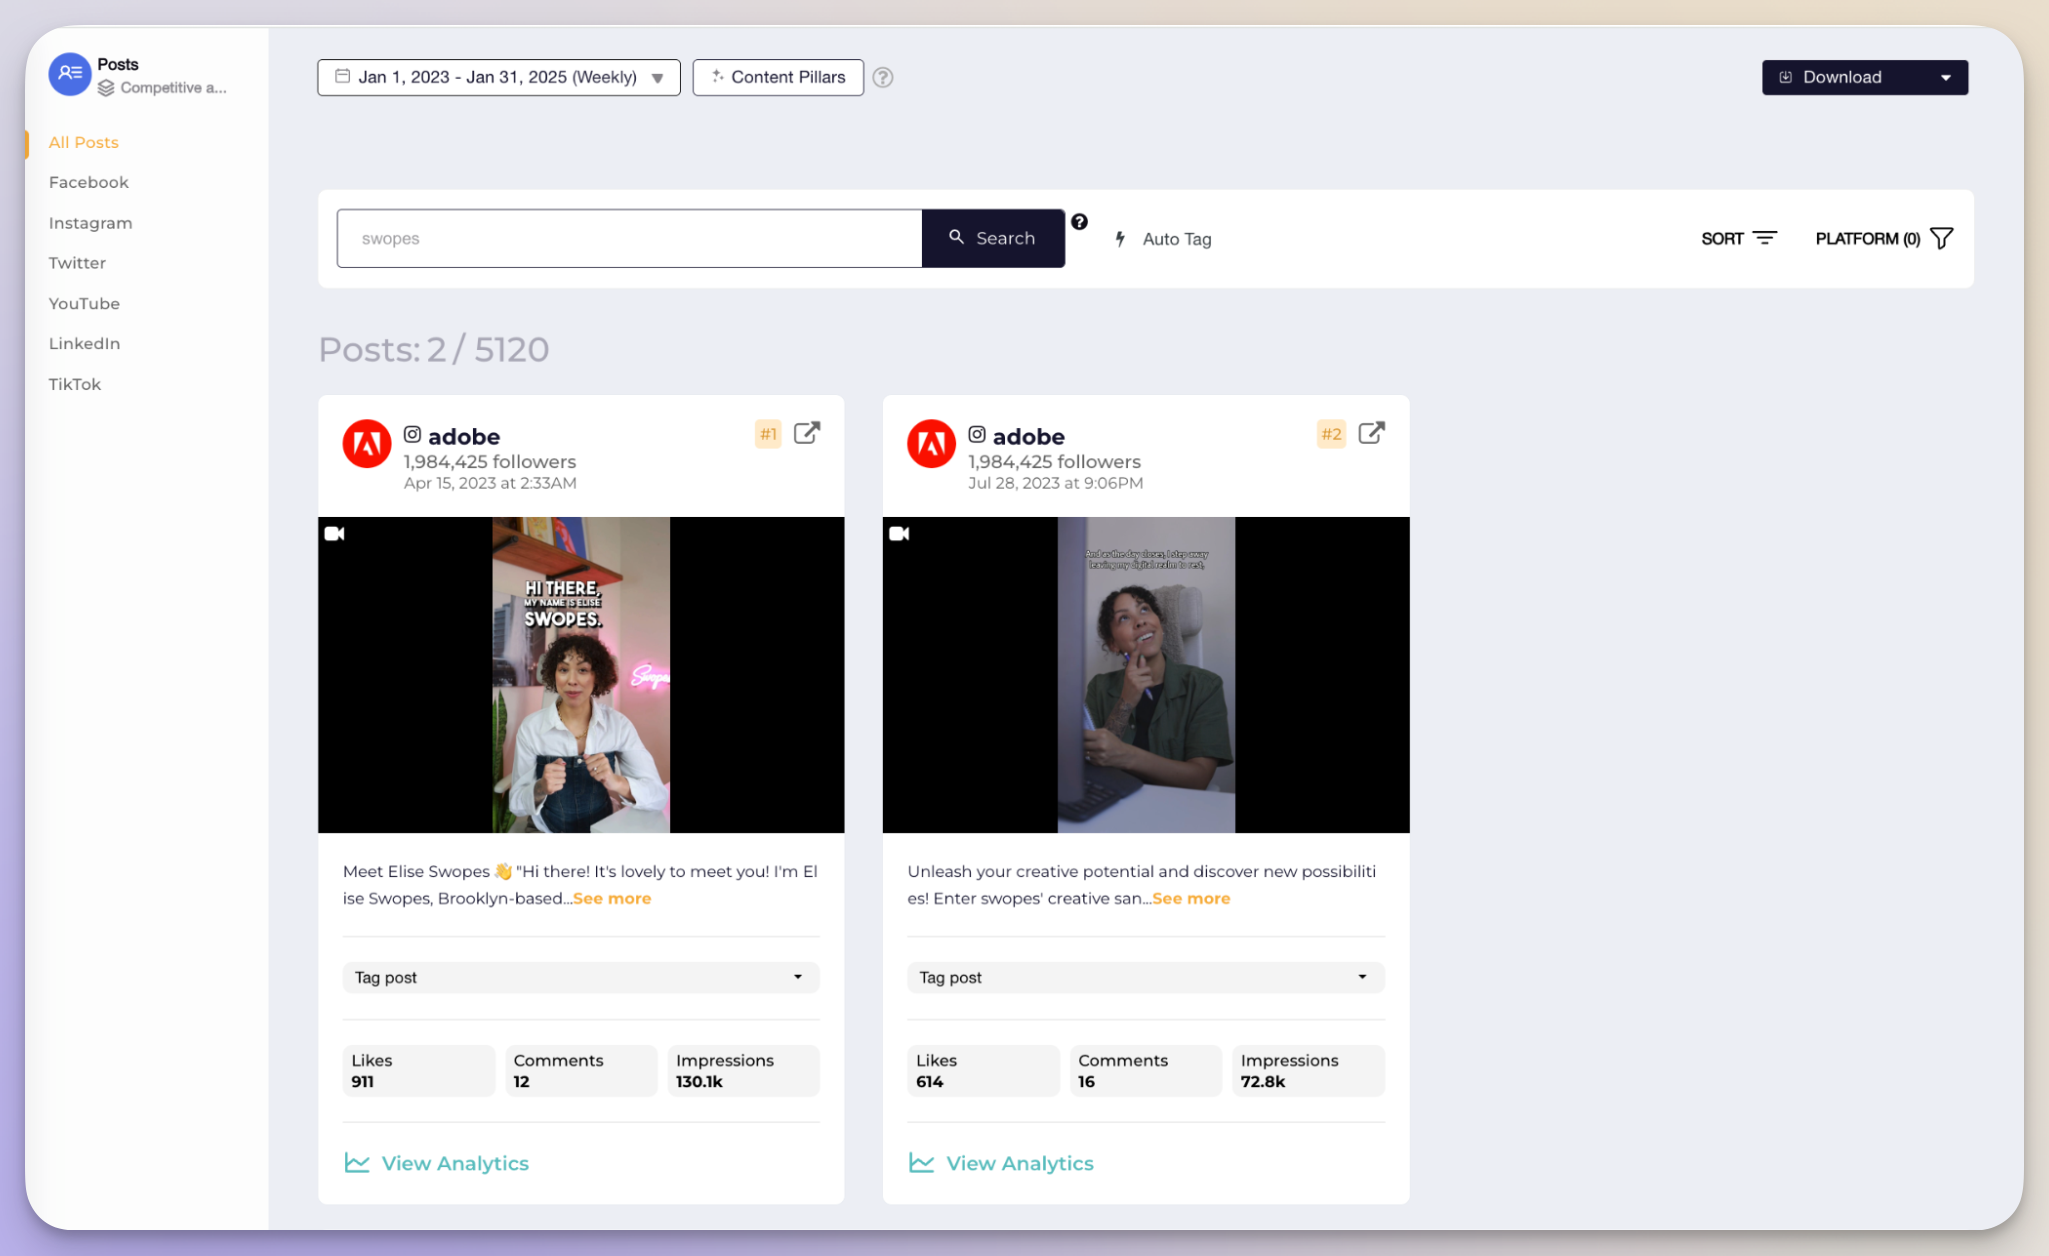Viewport: 2049px width, 1256px height.
Task: Click the black question mark beside Search
Action: coord(1079,222)
